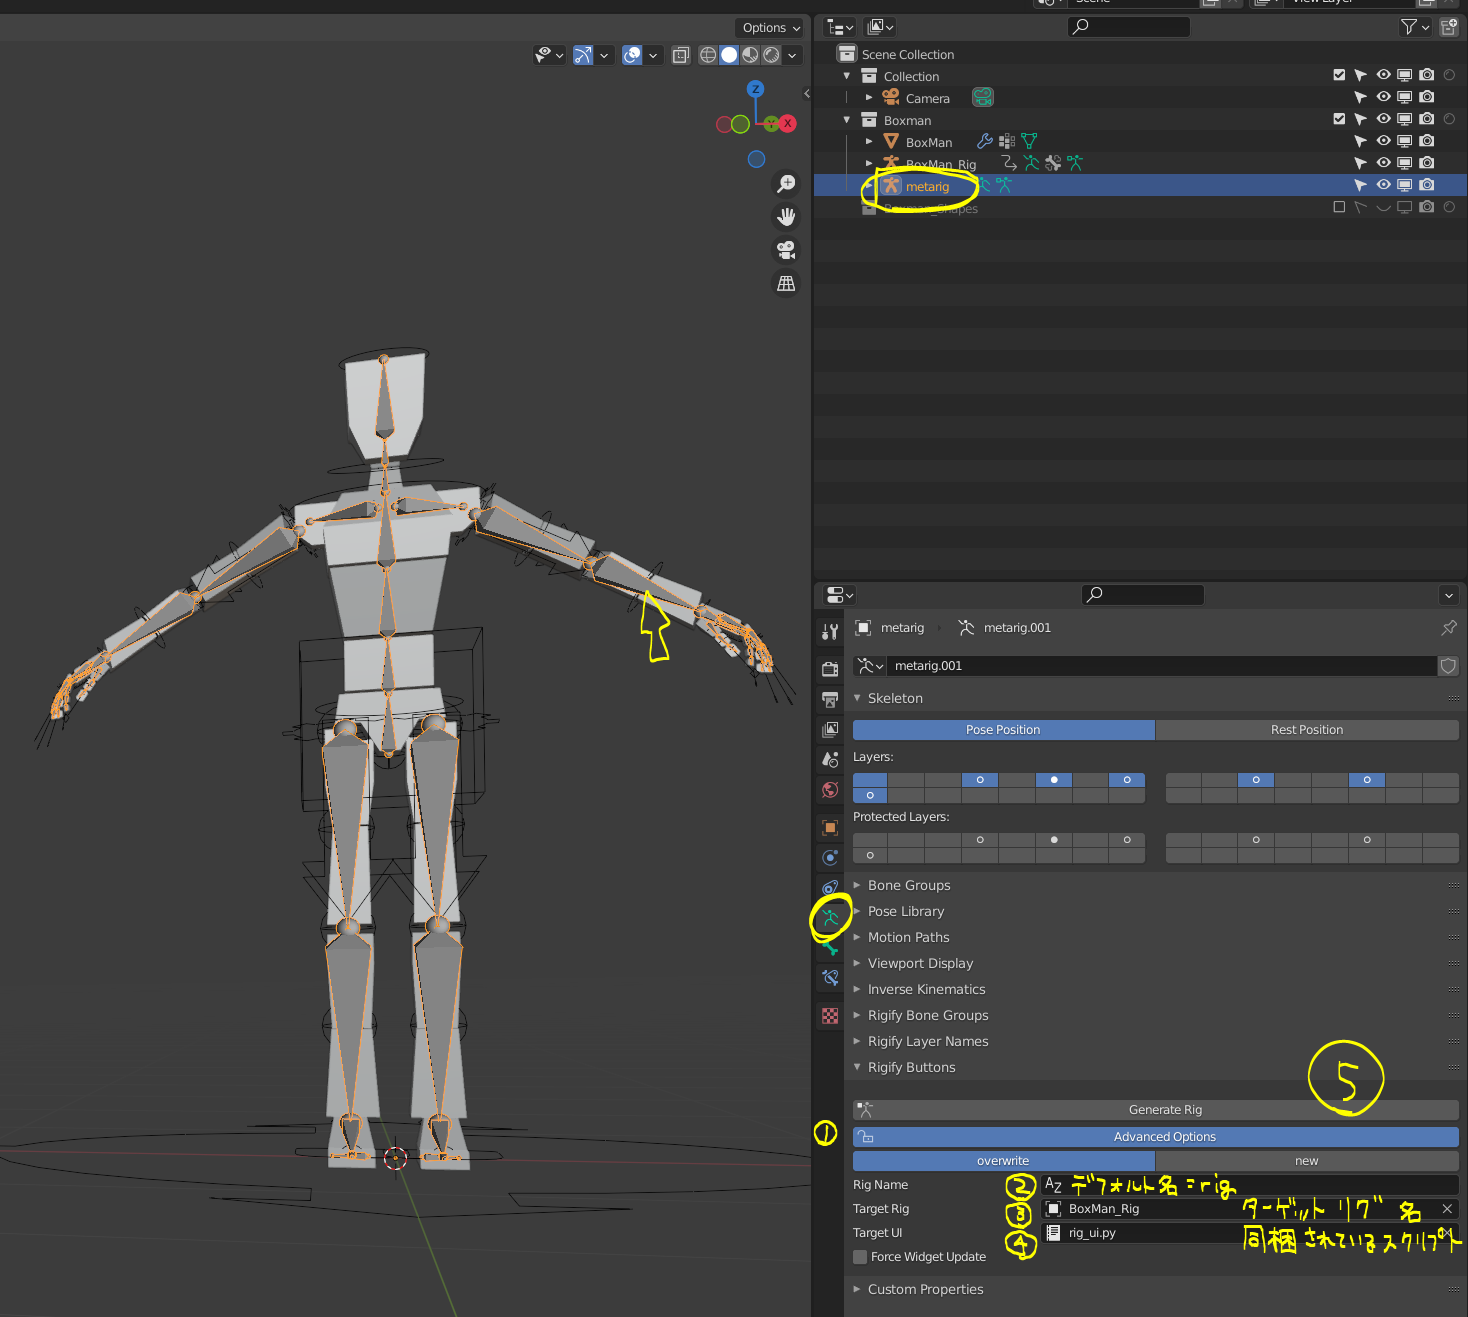Select the pan hand icon in viewport

click(787, 217)
